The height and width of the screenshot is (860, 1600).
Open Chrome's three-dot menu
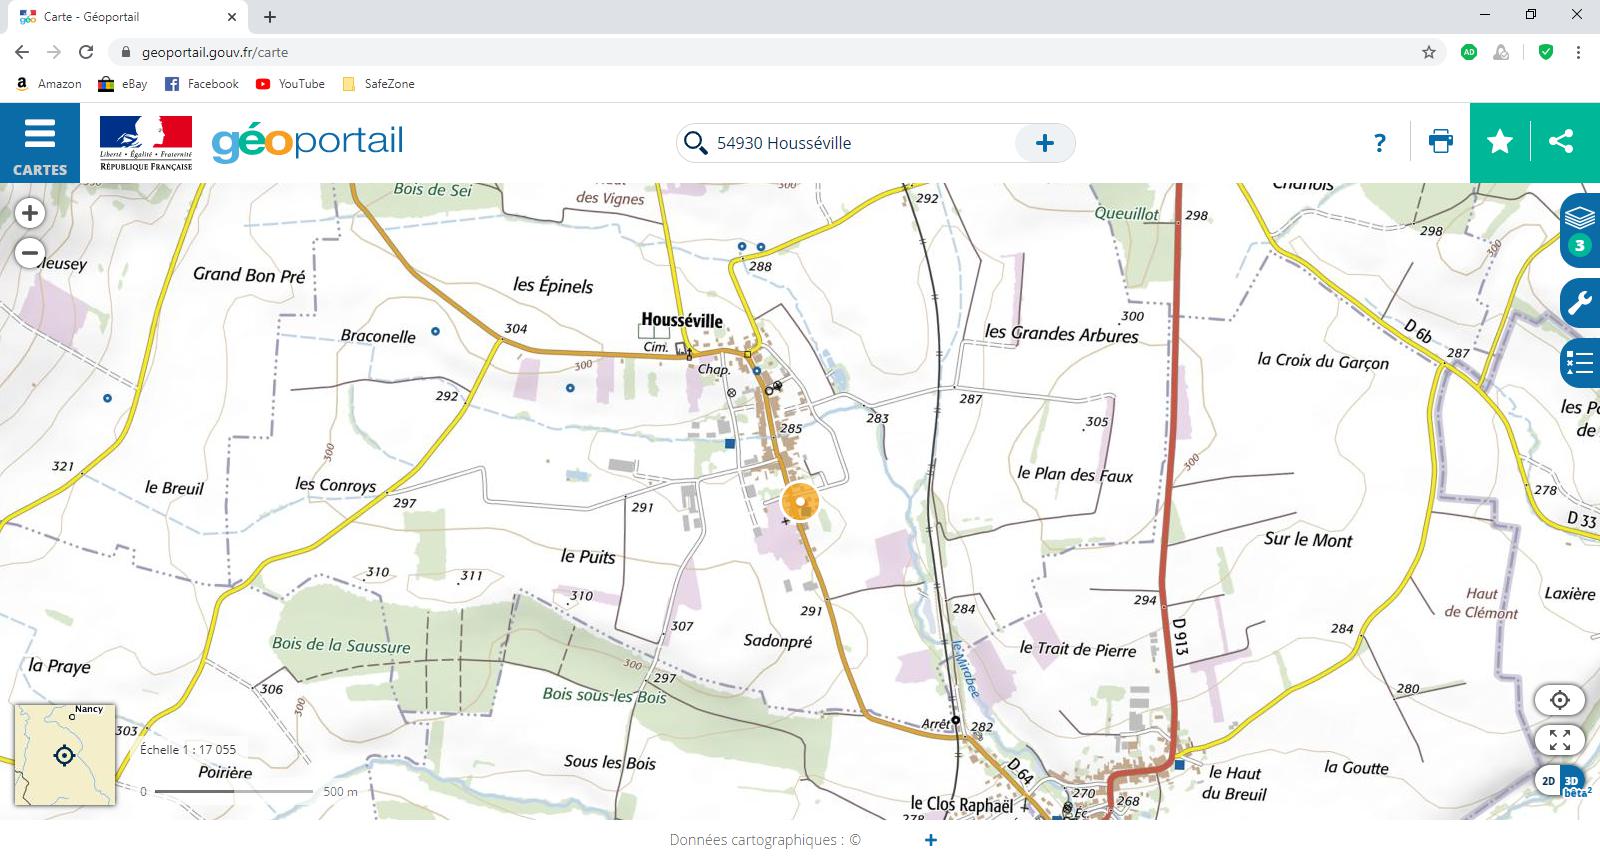1578,52
